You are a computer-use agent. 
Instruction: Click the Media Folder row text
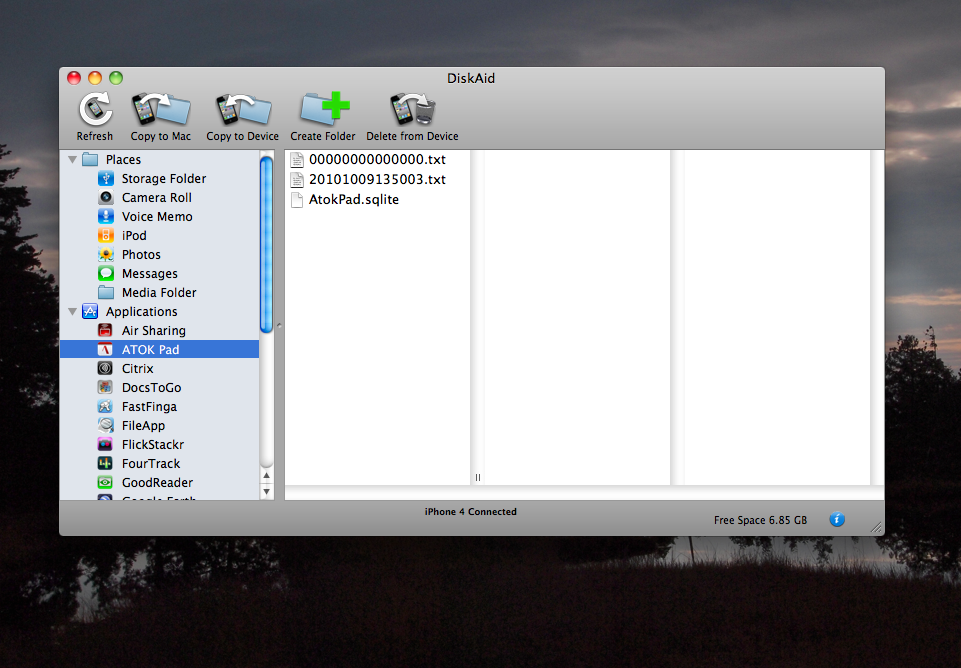point(159,292)
